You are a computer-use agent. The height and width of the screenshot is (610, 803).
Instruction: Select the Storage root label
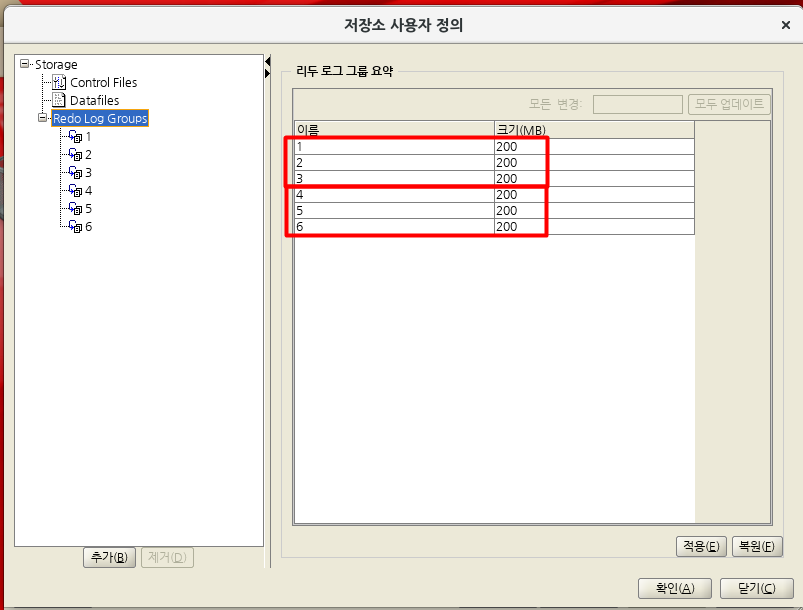pyautogui.click(x=56, y=64)
